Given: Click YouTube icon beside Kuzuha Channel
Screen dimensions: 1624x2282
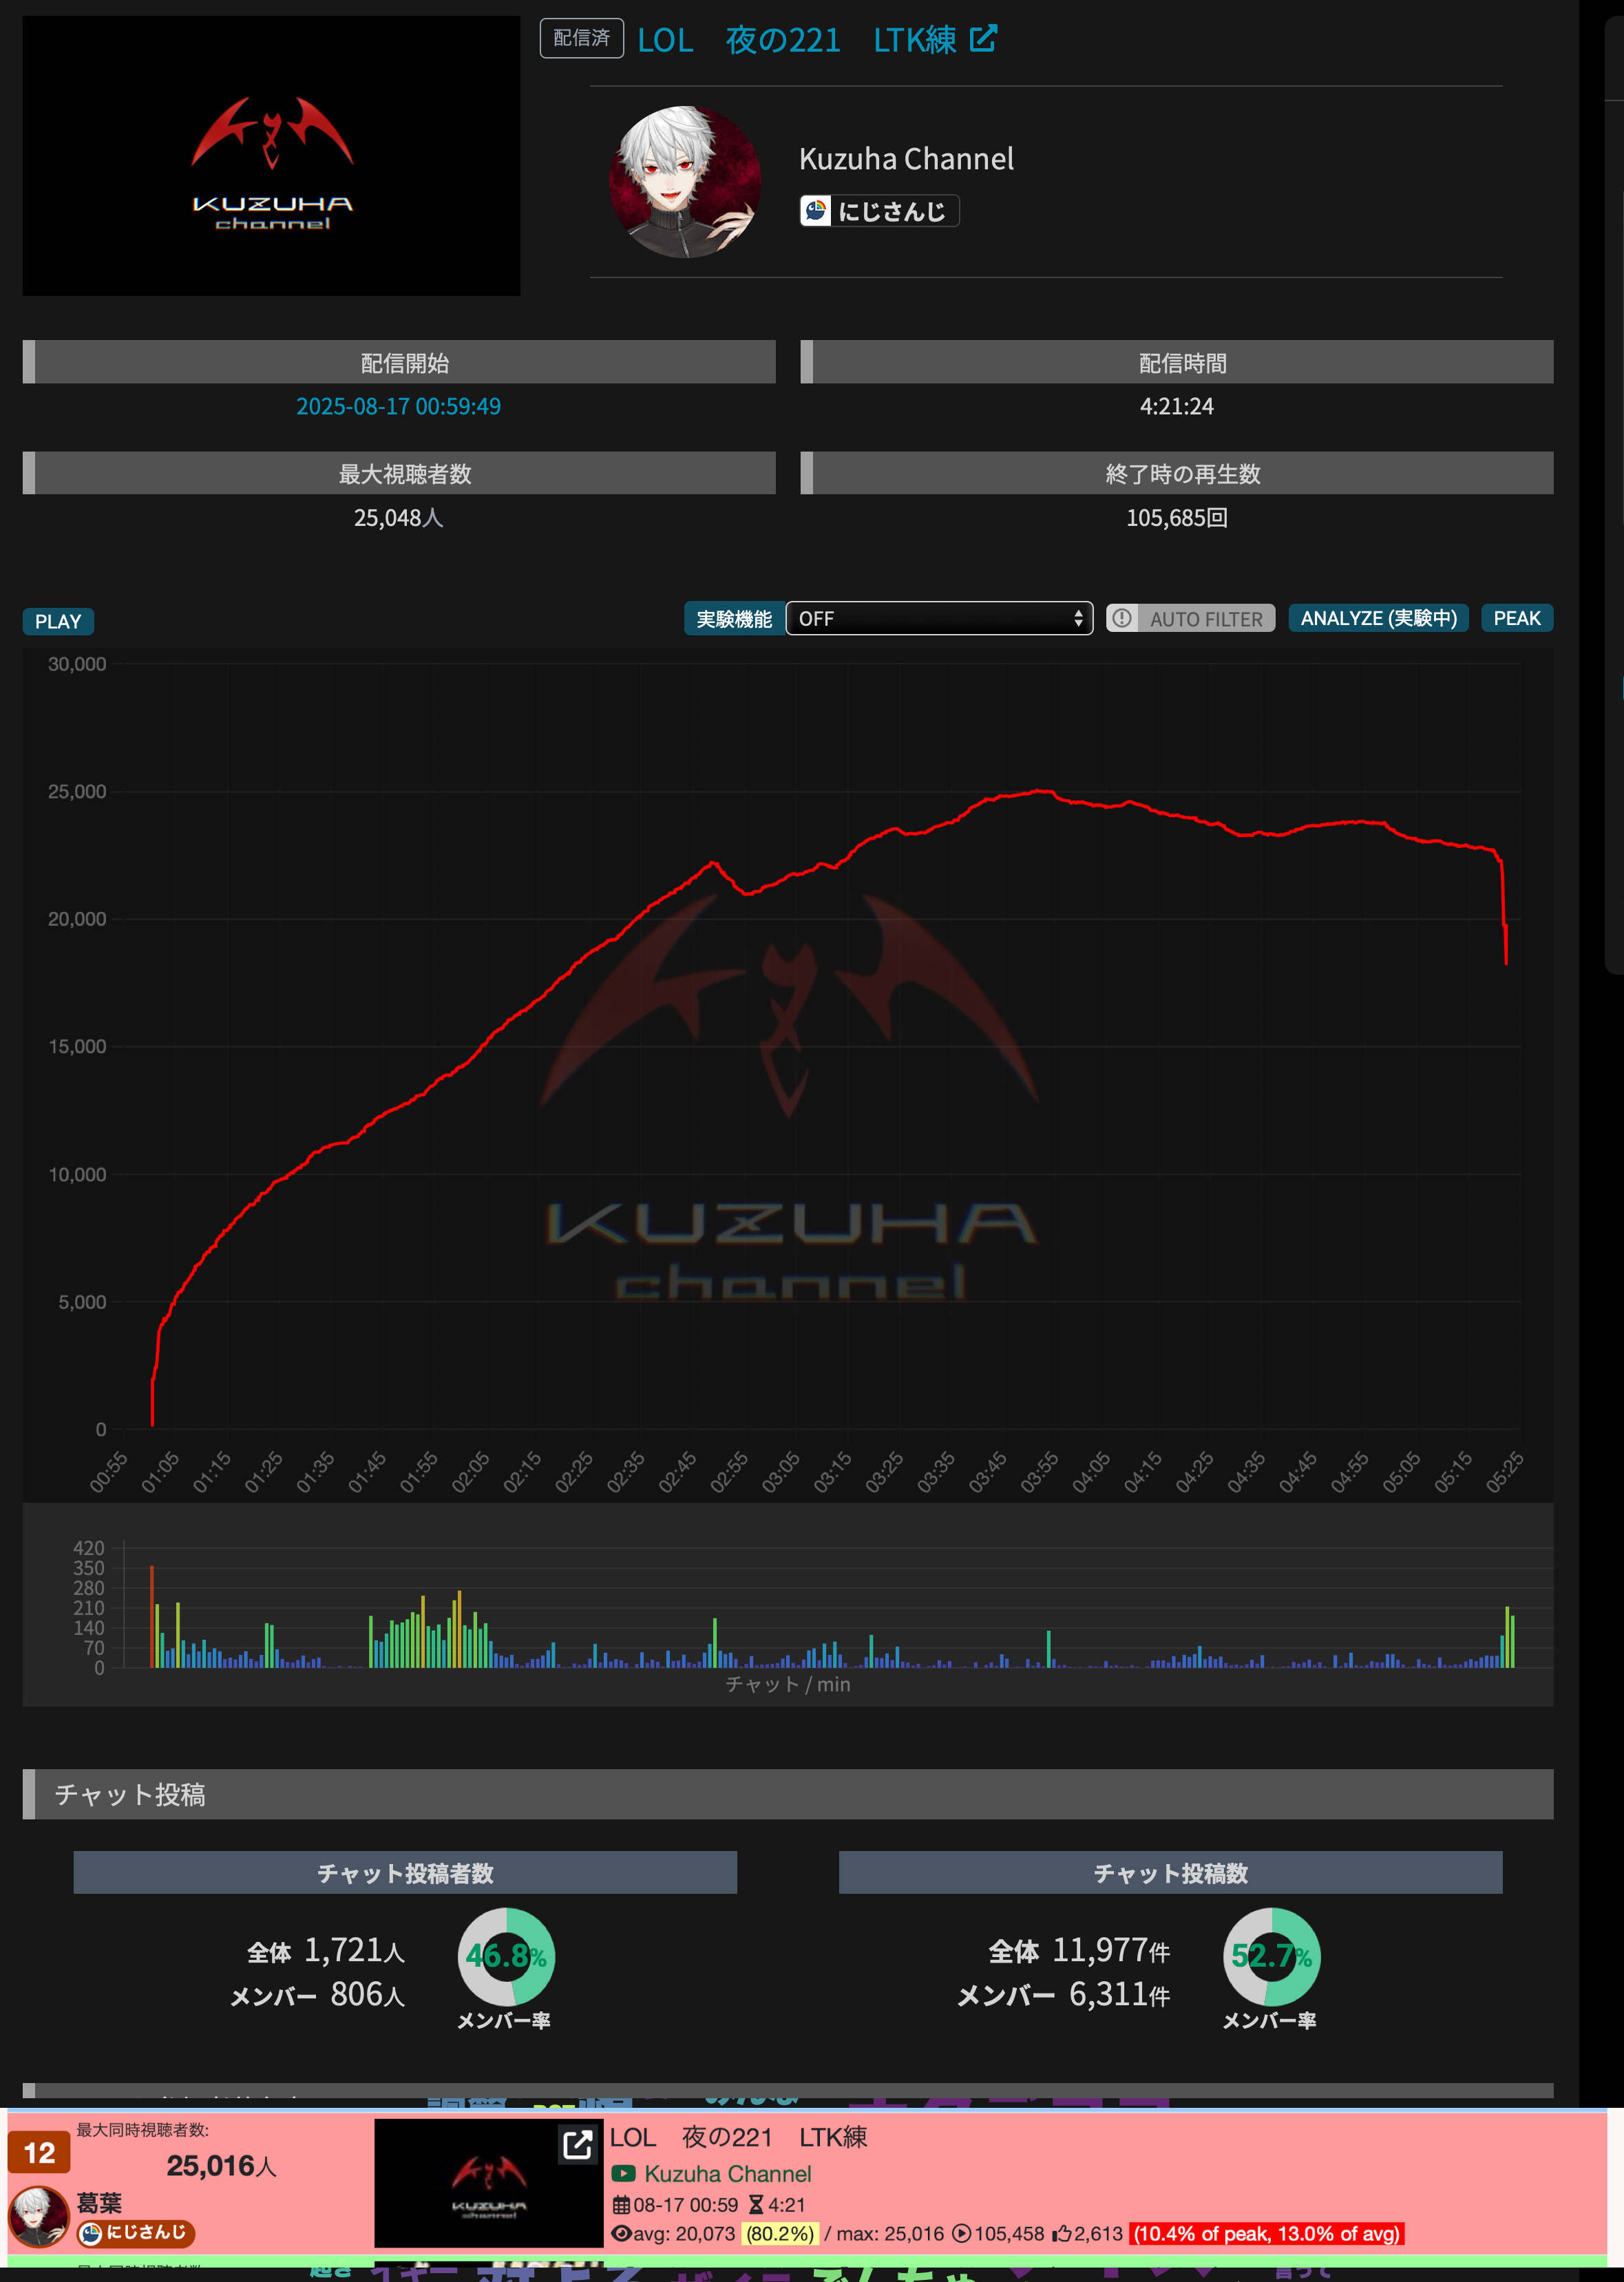Looking at the screenshot, I should 624,2173.
